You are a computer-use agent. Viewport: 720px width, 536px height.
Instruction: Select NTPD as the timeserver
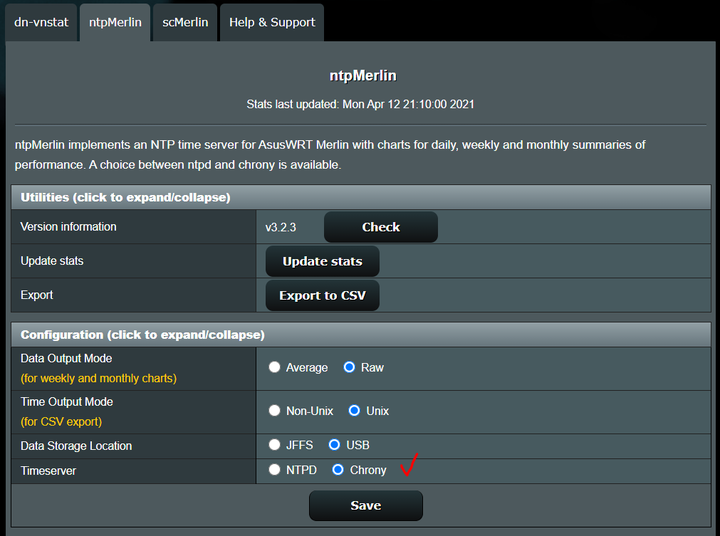point(275,469)
